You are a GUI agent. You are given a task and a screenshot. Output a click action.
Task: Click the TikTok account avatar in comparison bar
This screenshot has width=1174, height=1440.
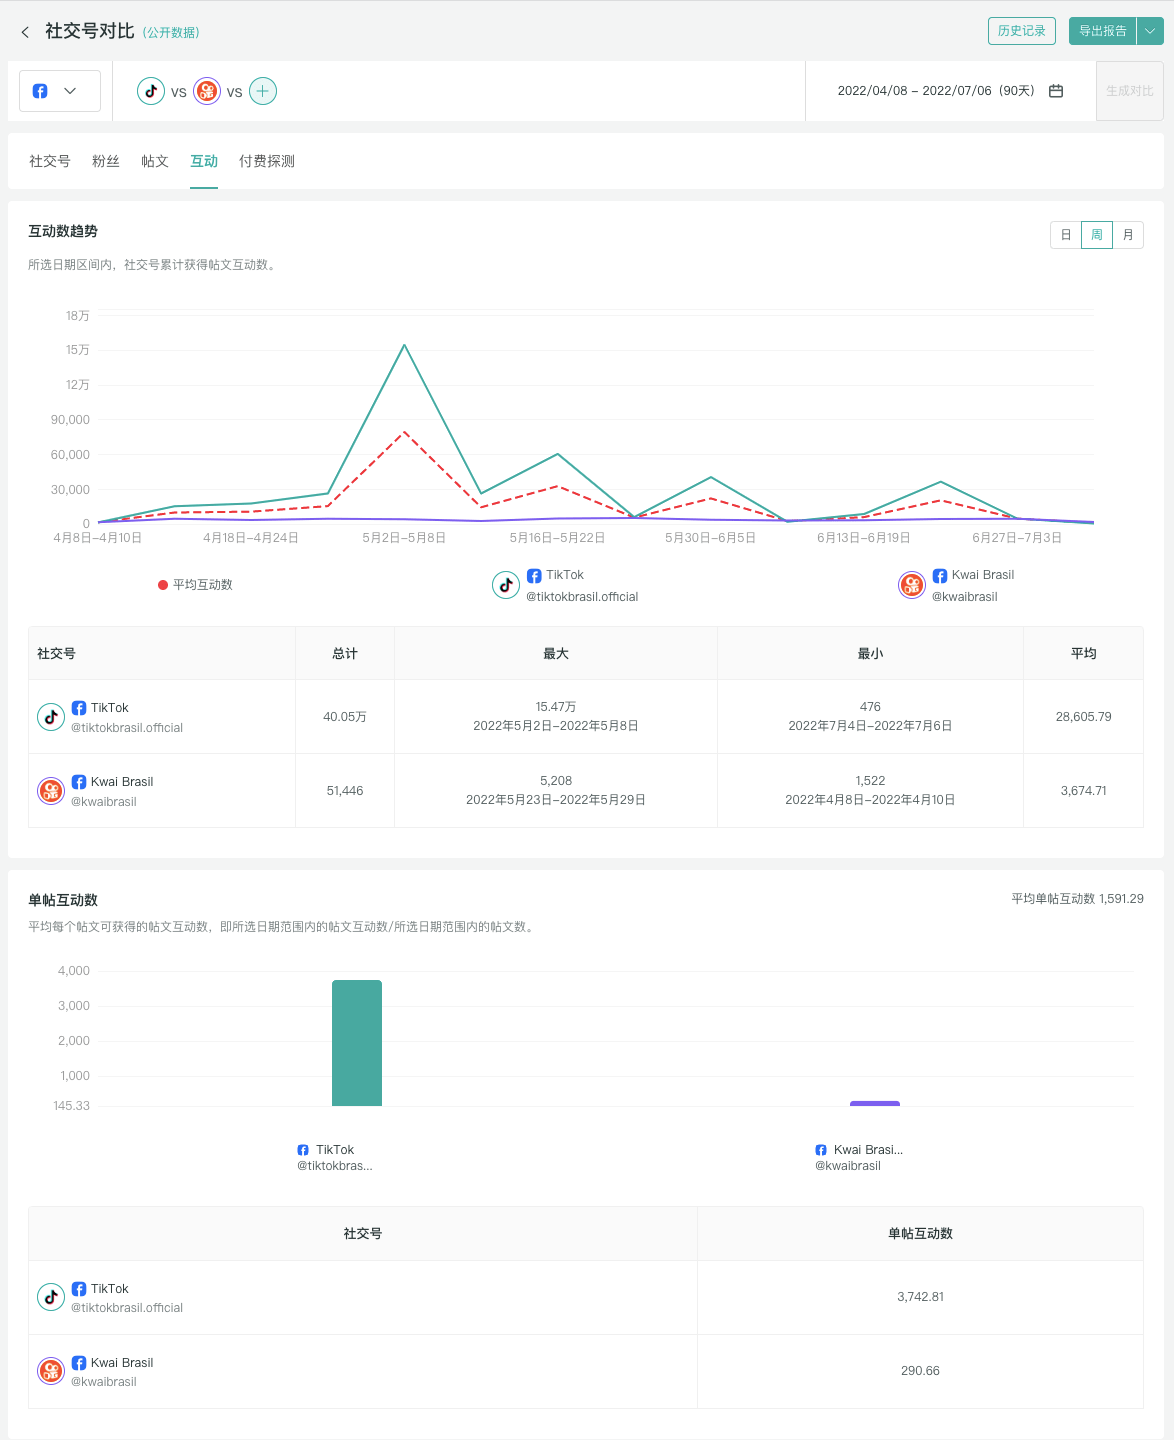[x=151, y=91]
